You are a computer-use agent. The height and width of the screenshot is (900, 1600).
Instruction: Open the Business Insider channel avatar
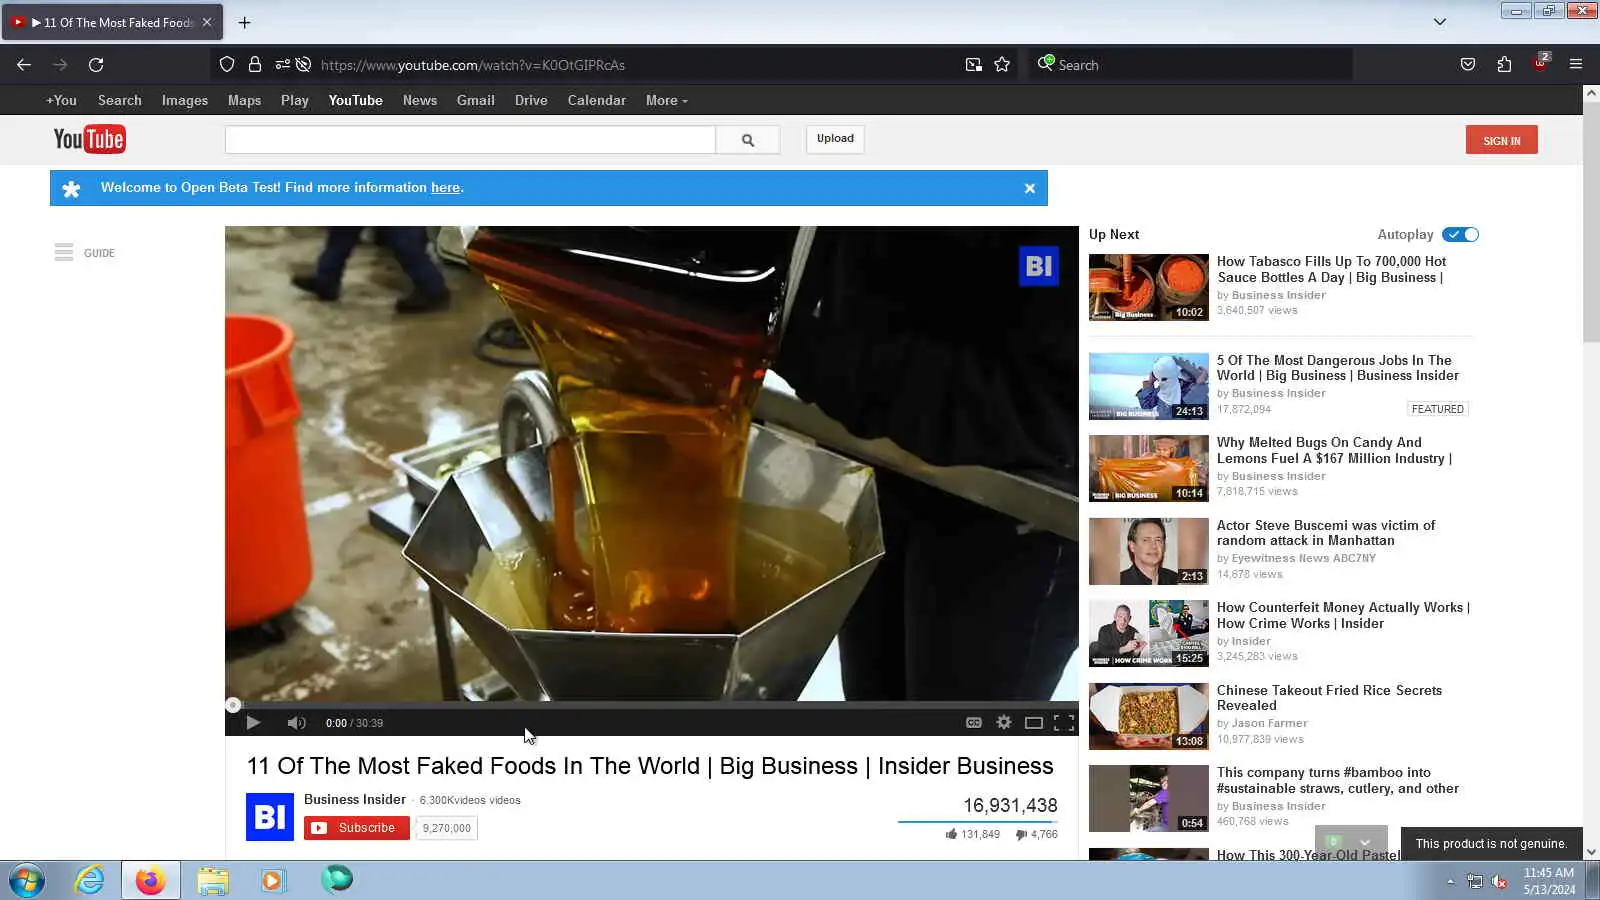270,817
